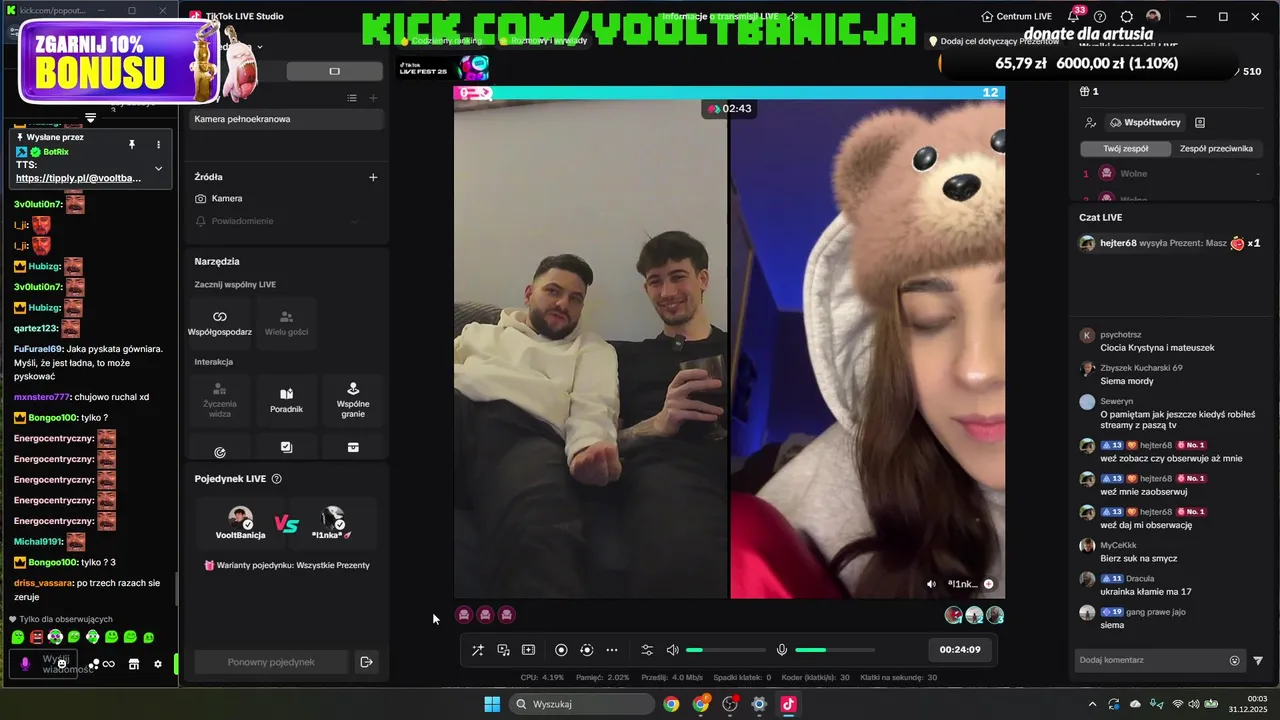Switch to Zespół przeciwnika tab
This screenshot has width=1280, height=720.
(1216, 148)
